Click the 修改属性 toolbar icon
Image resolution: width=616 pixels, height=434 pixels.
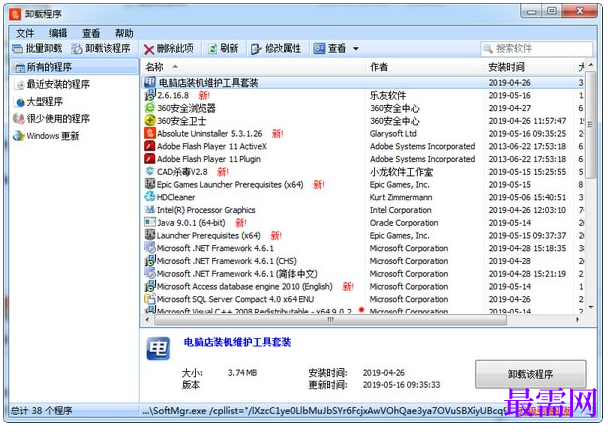pyautogui.click(x=256, y=49)
